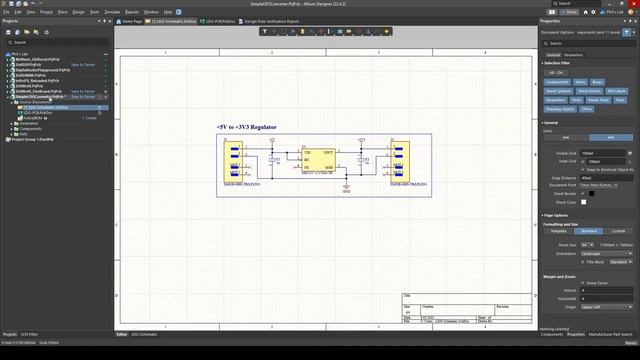Click the Place Directive icon in Active Bar
Viewport: 640px width, 360px height.
(359, 31)
